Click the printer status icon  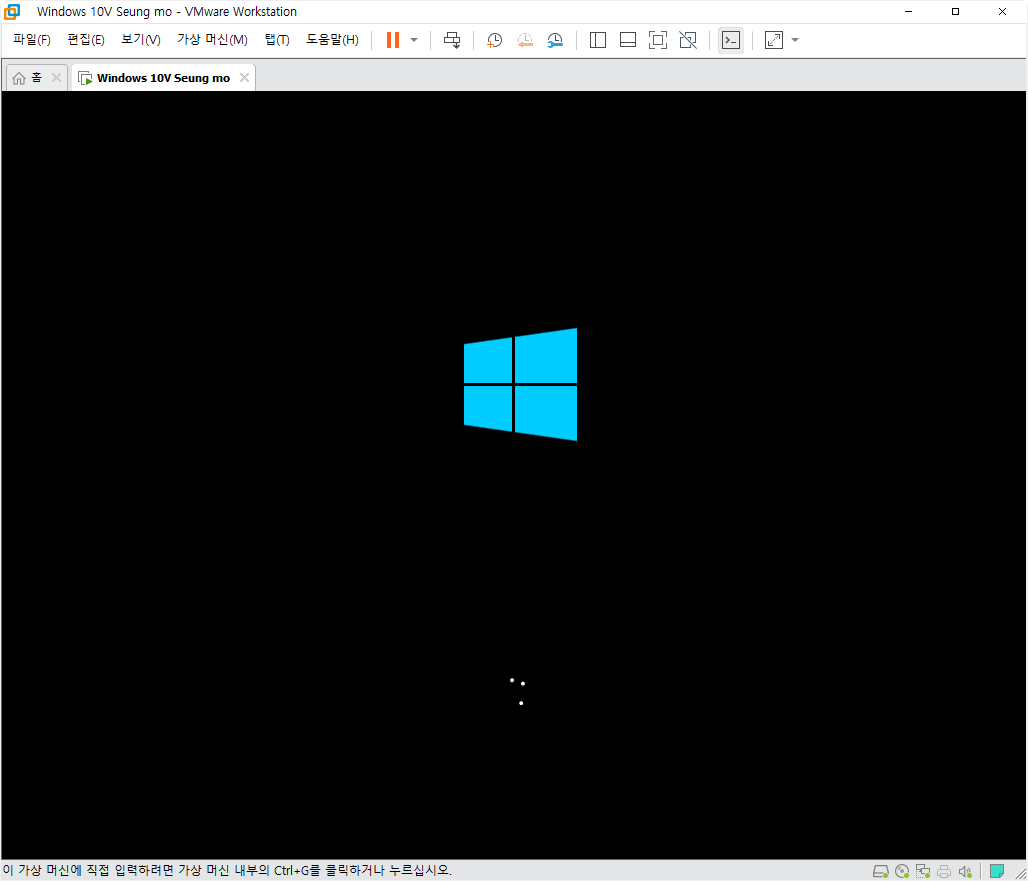point(944,871)
